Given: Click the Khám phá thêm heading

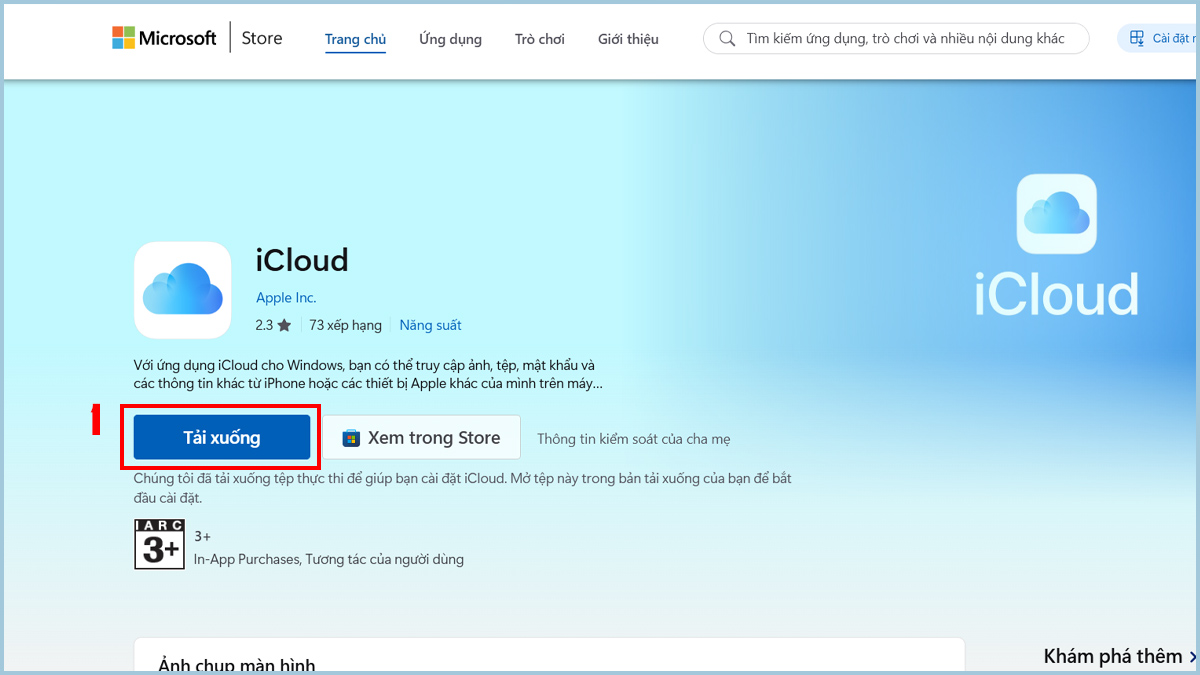Looking at the screenshot, I should tap(1113, 657).
